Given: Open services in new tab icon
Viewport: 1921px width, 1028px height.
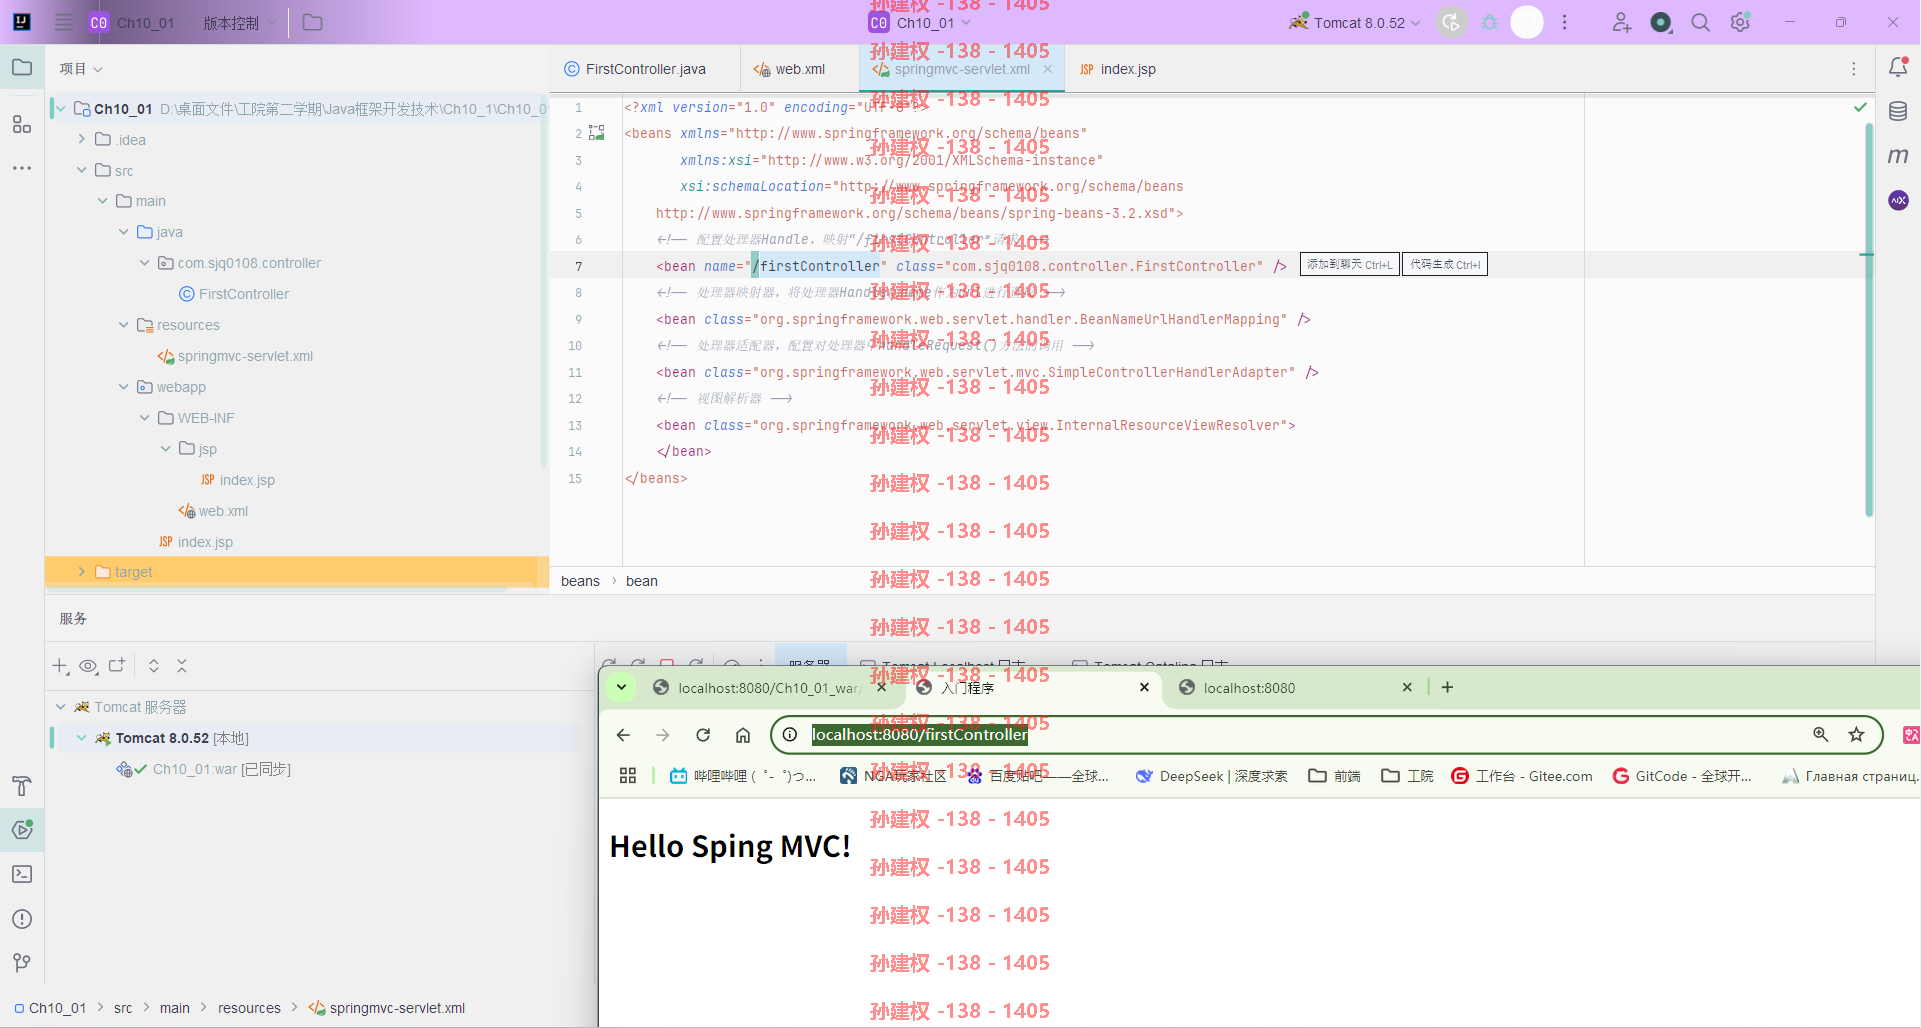Looking at the screenshot, I should [117, 666].
